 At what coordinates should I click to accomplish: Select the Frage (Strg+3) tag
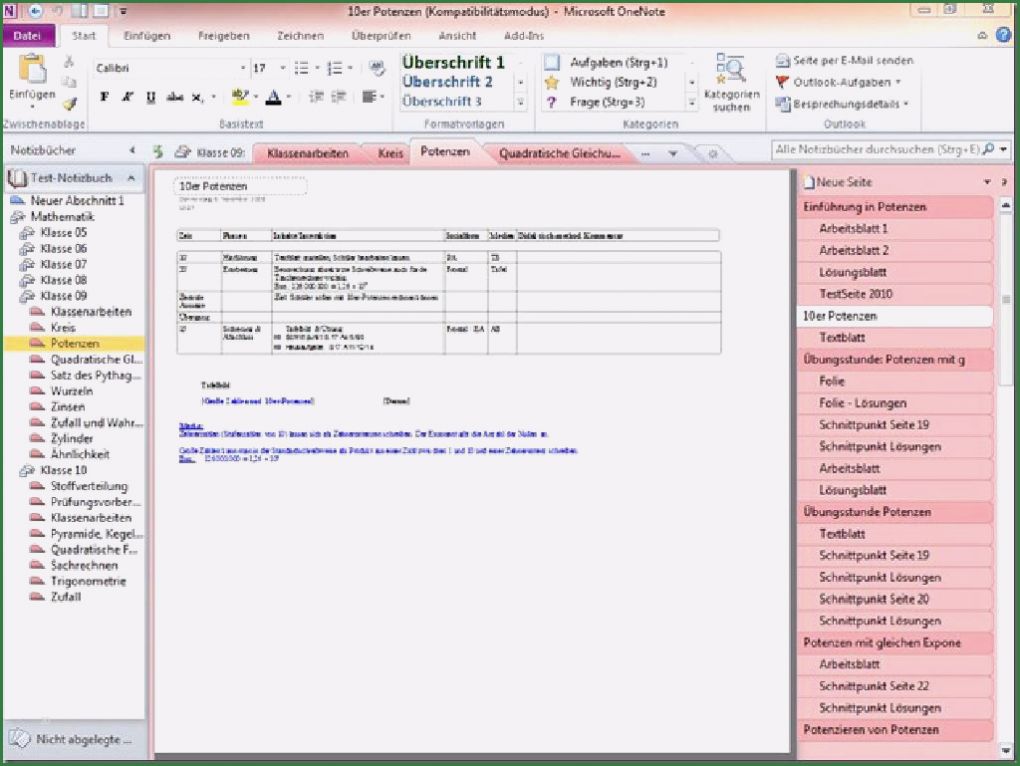pyautogui.click(x=551, y=102)
